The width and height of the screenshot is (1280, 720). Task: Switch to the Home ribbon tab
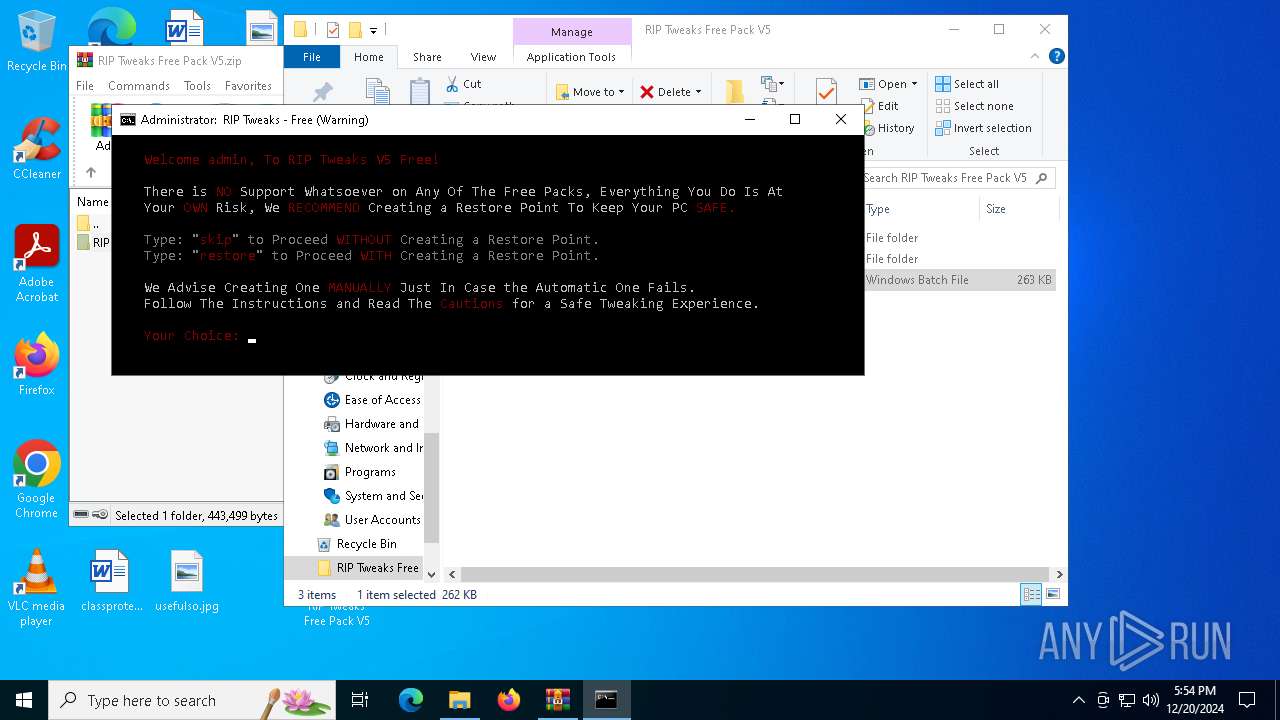click(368, 57)
